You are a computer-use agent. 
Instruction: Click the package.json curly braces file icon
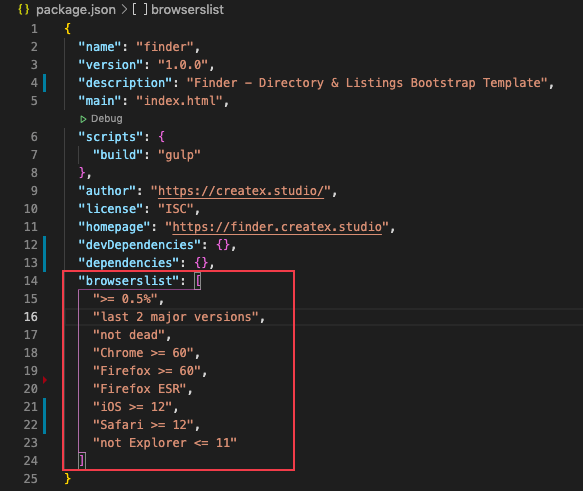(24, 9)
